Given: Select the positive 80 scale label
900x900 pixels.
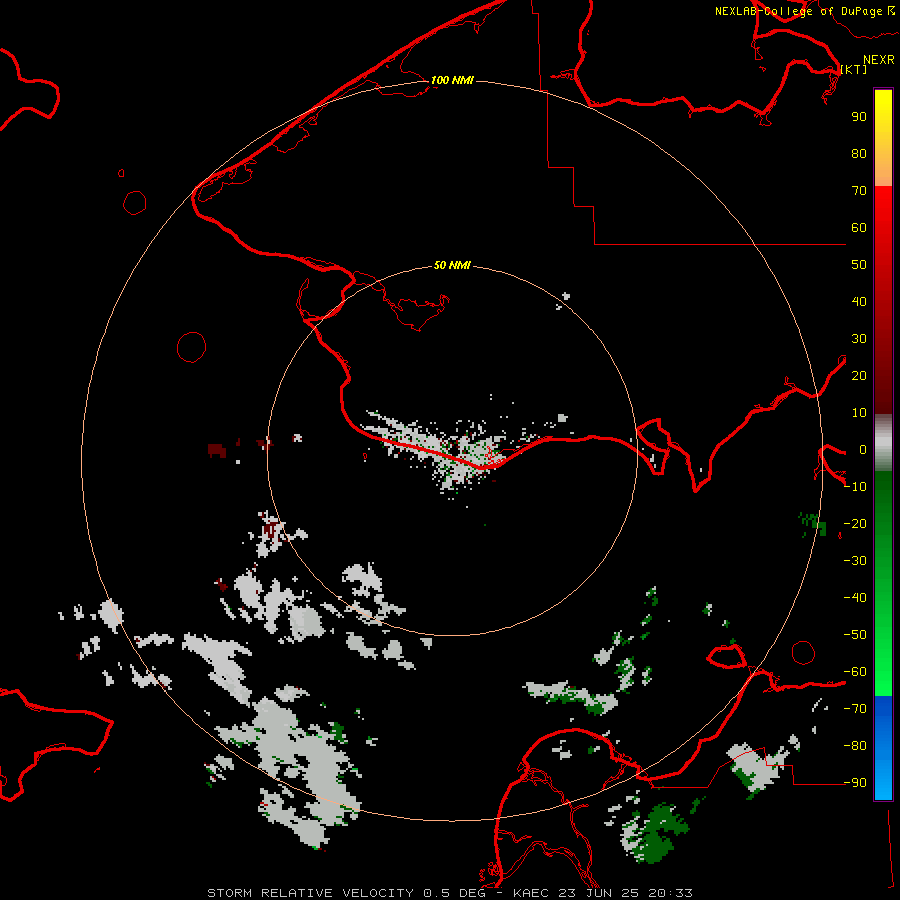Looking at the screenshot, I should pos(859,154).
